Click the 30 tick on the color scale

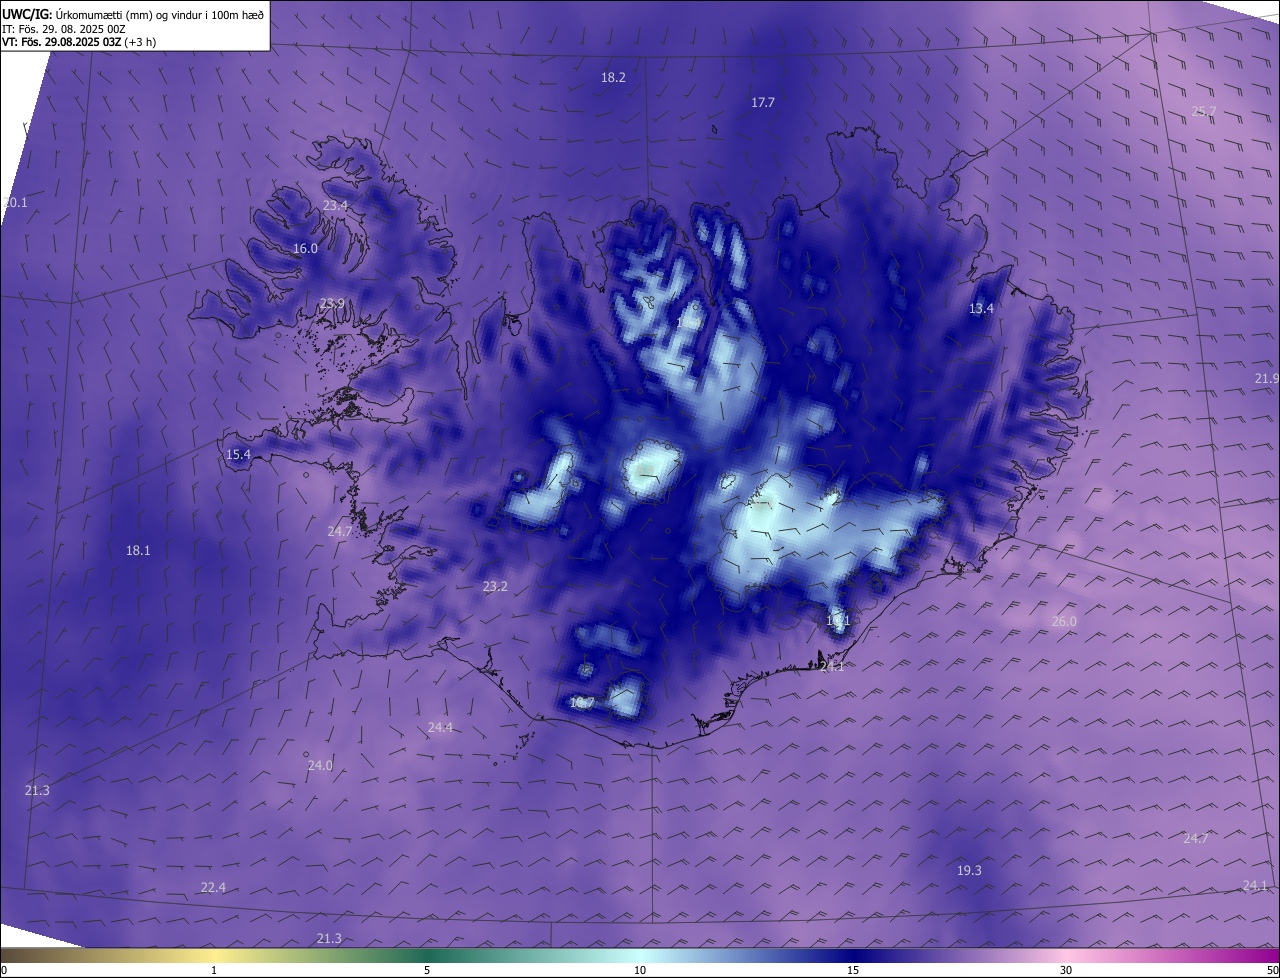[x=1066, y=970]
